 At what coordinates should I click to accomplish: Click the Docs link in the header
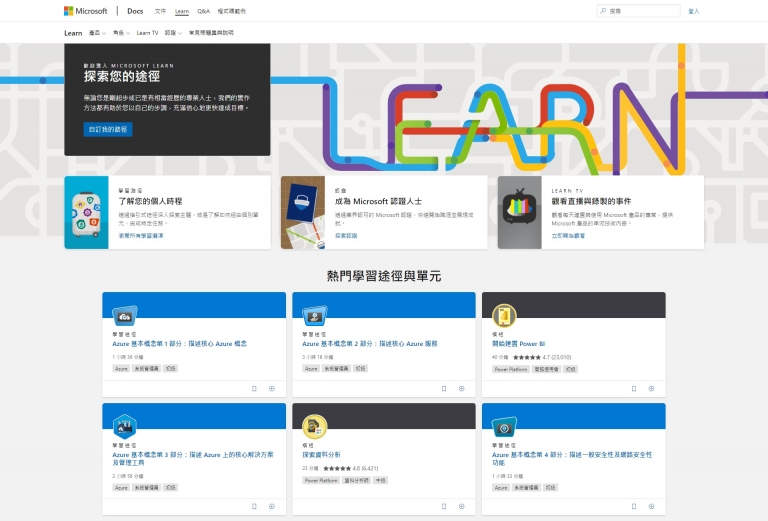(x=135, y=11)
